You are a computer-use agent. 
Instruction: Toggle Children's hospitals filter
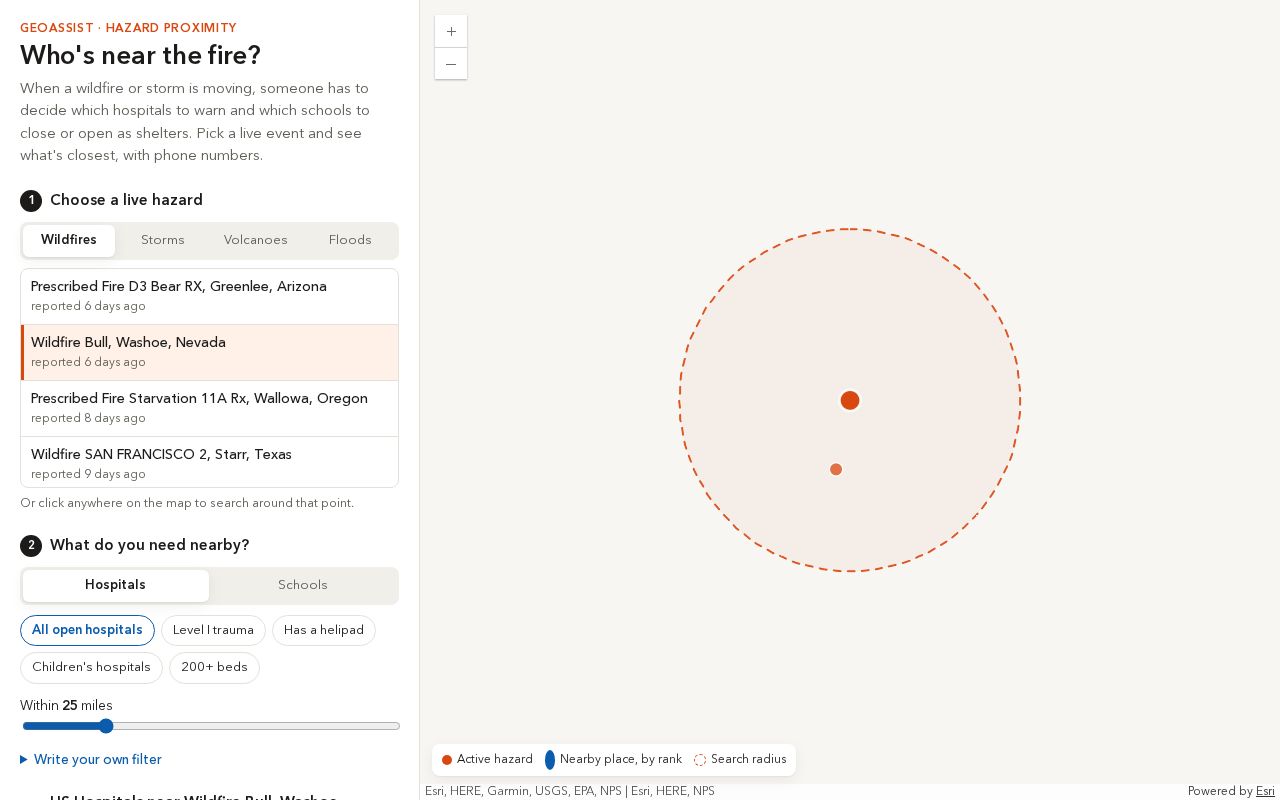(91, 668)
